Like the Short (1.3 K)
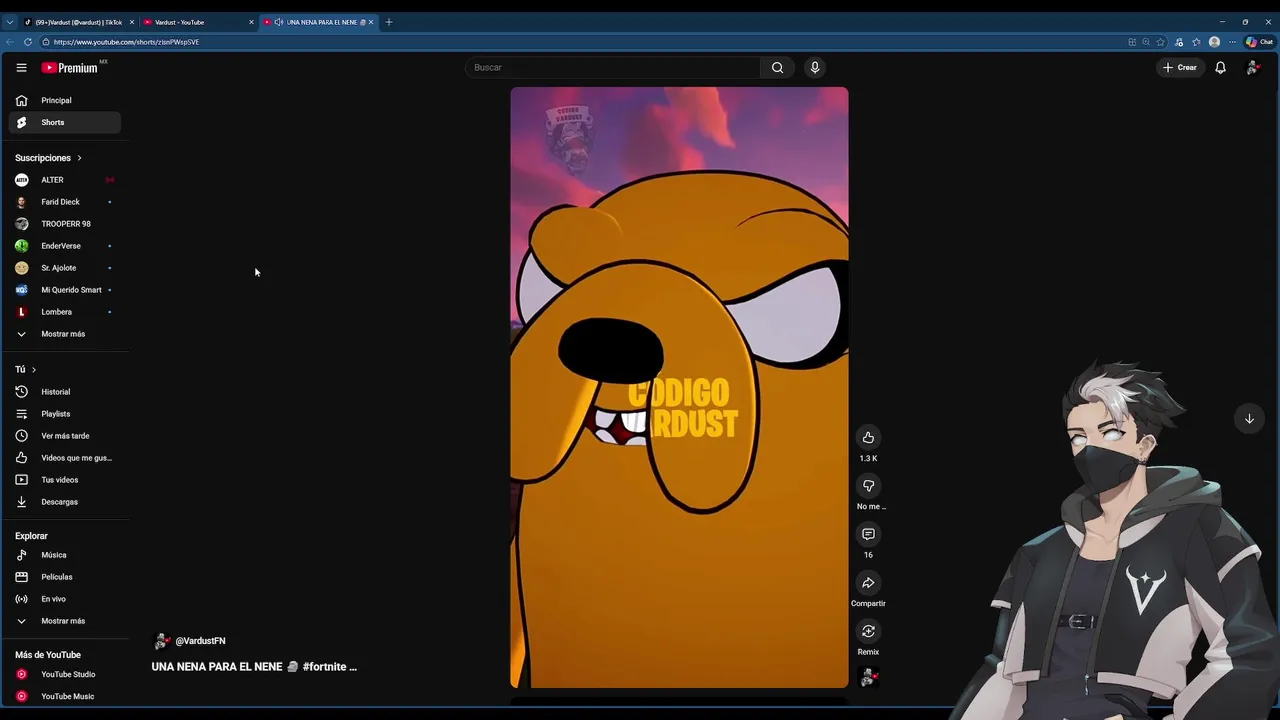The width and height of the screenshot is (1280, 720). click(x=868, y=437)
